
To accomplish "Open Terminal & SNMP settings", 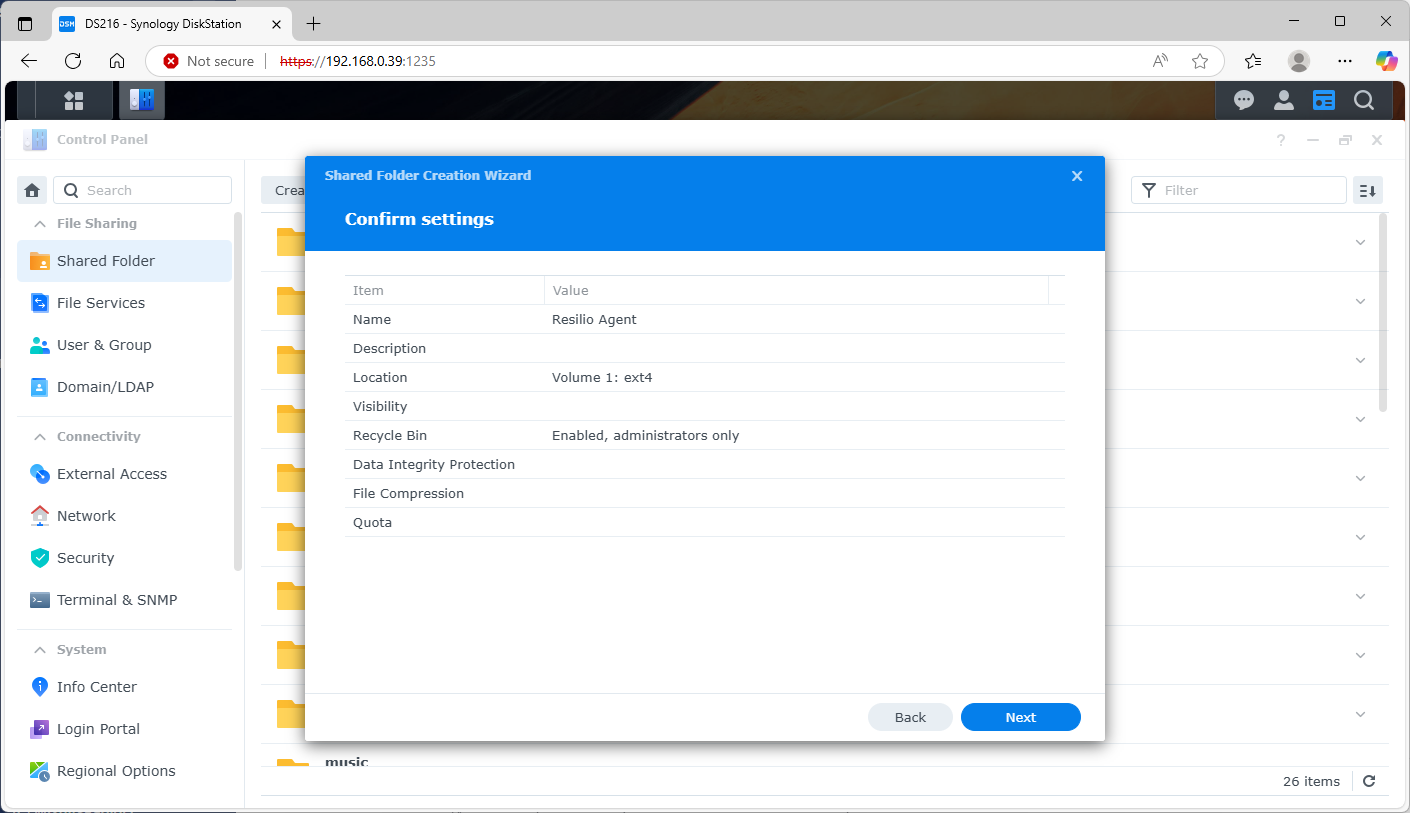I will click(116, 599).
